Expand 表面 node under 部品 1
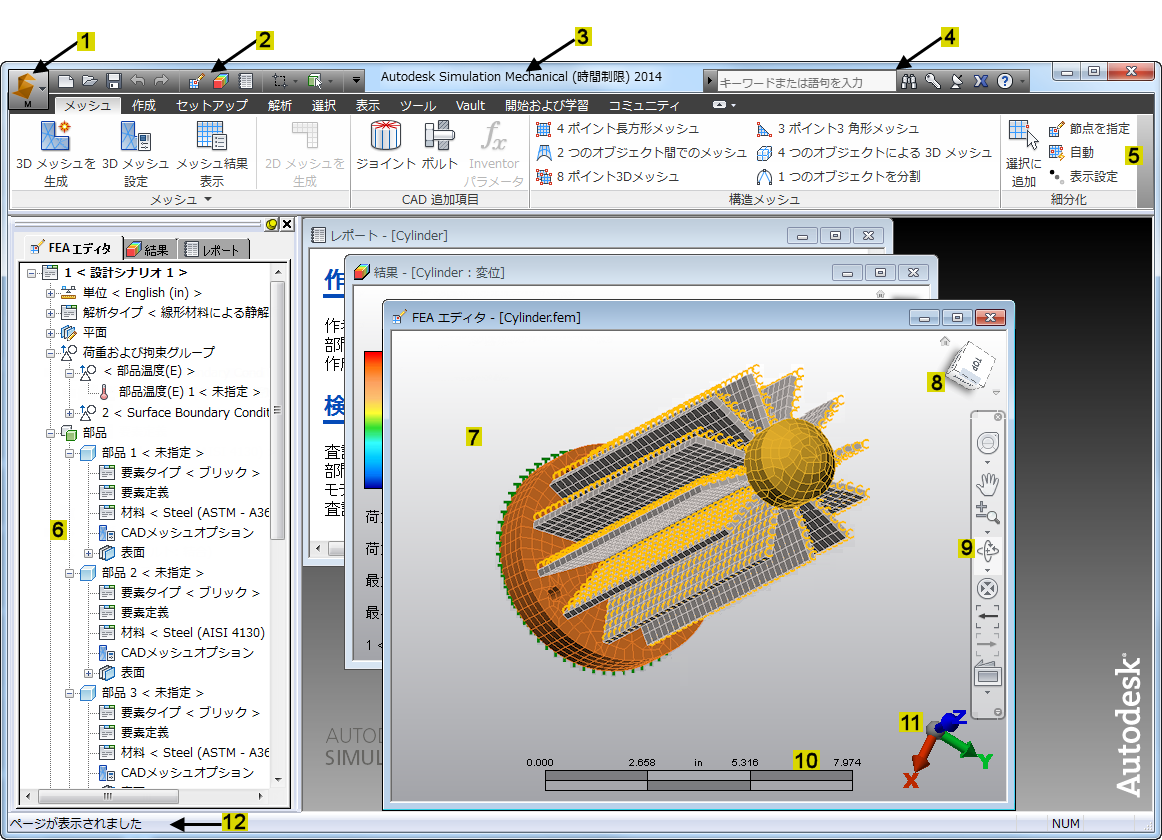Screen dimensions: 1162x840 89,553
